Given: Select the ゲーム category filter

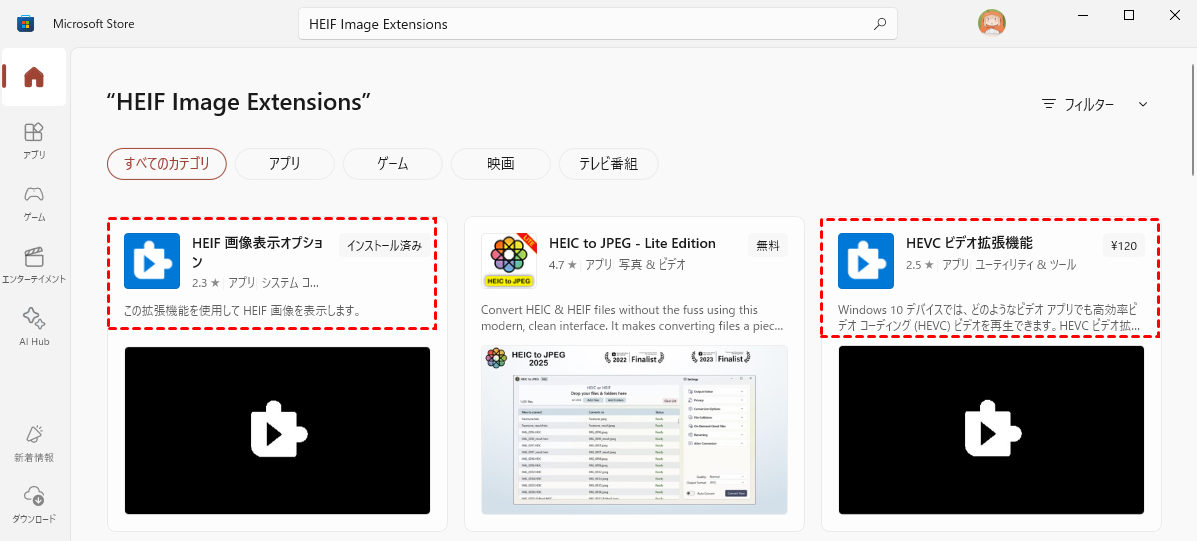Looking at the screenshot, I should click(392, 163).
